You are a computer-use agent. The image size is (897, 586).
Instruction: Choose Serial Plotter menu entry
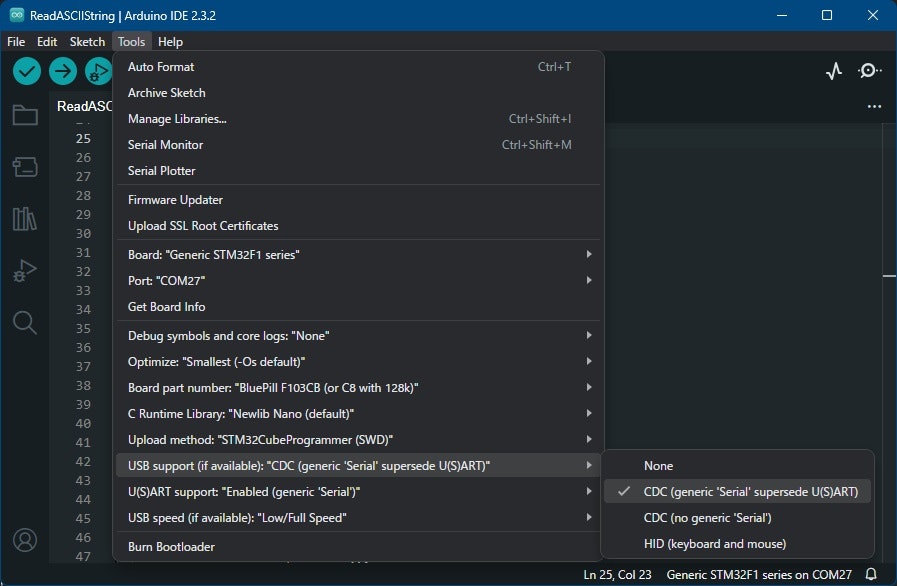[359, 171]
